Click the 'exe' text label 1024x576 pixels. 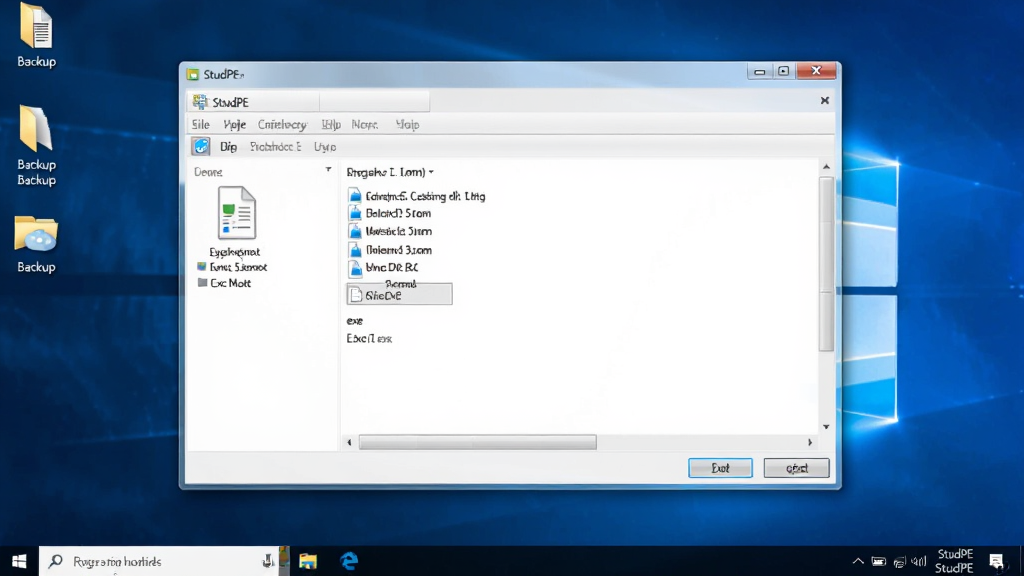point(355,321)
